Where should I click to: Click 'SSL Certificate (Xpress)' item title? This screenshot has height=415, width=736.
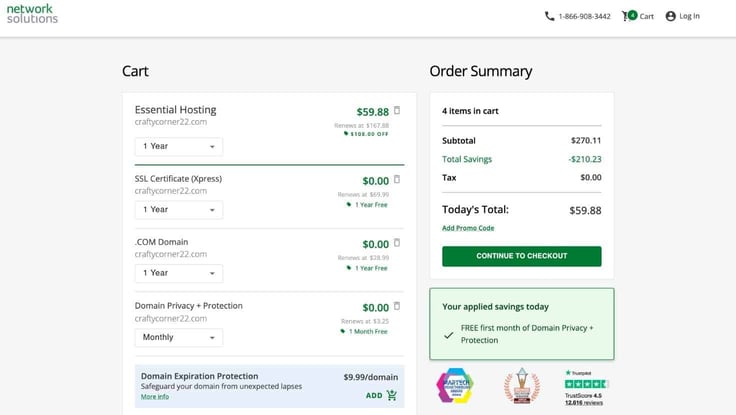(x=178, y=179)
